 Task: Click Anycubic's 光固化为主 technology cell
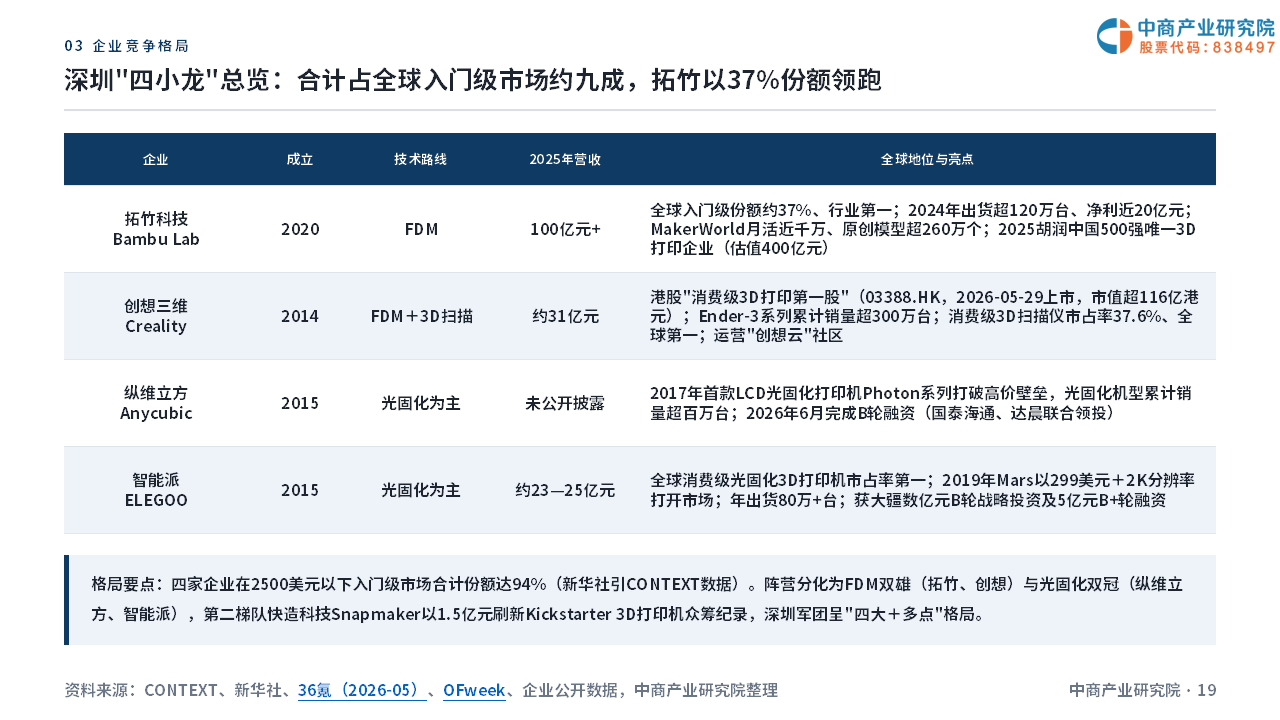(421, 403)
